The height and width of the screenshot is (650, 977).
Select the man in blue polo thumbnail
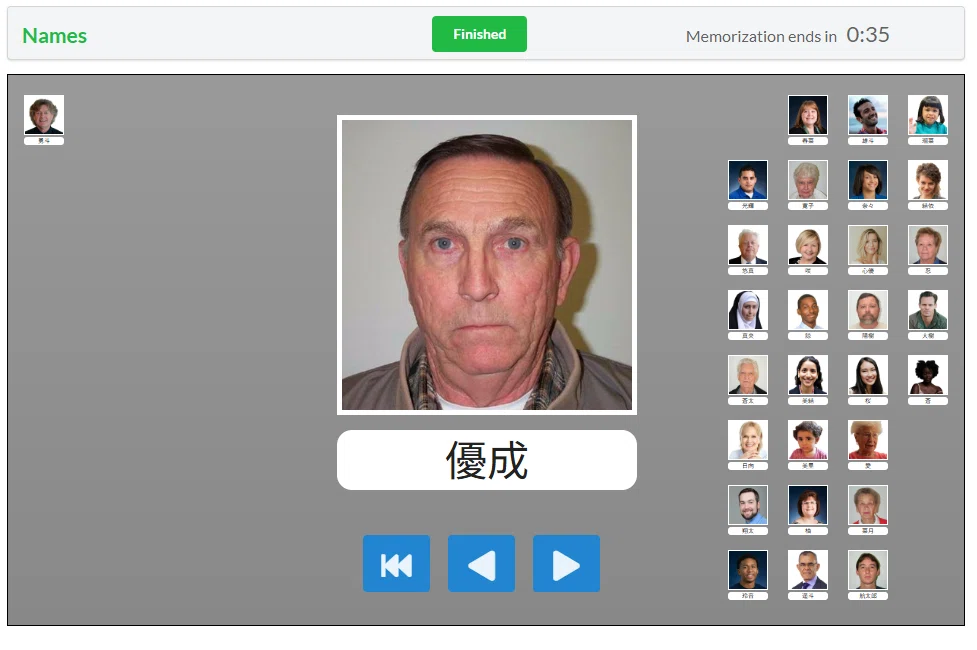748,180
